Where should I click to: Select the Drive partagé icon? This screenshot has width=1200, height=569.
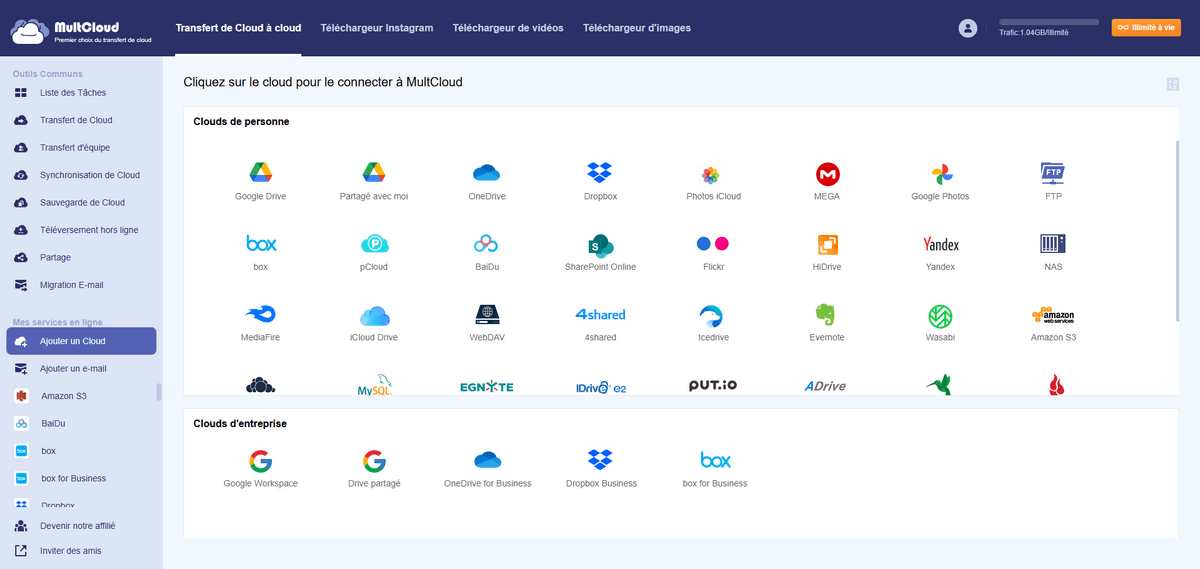tap(374, 461)
